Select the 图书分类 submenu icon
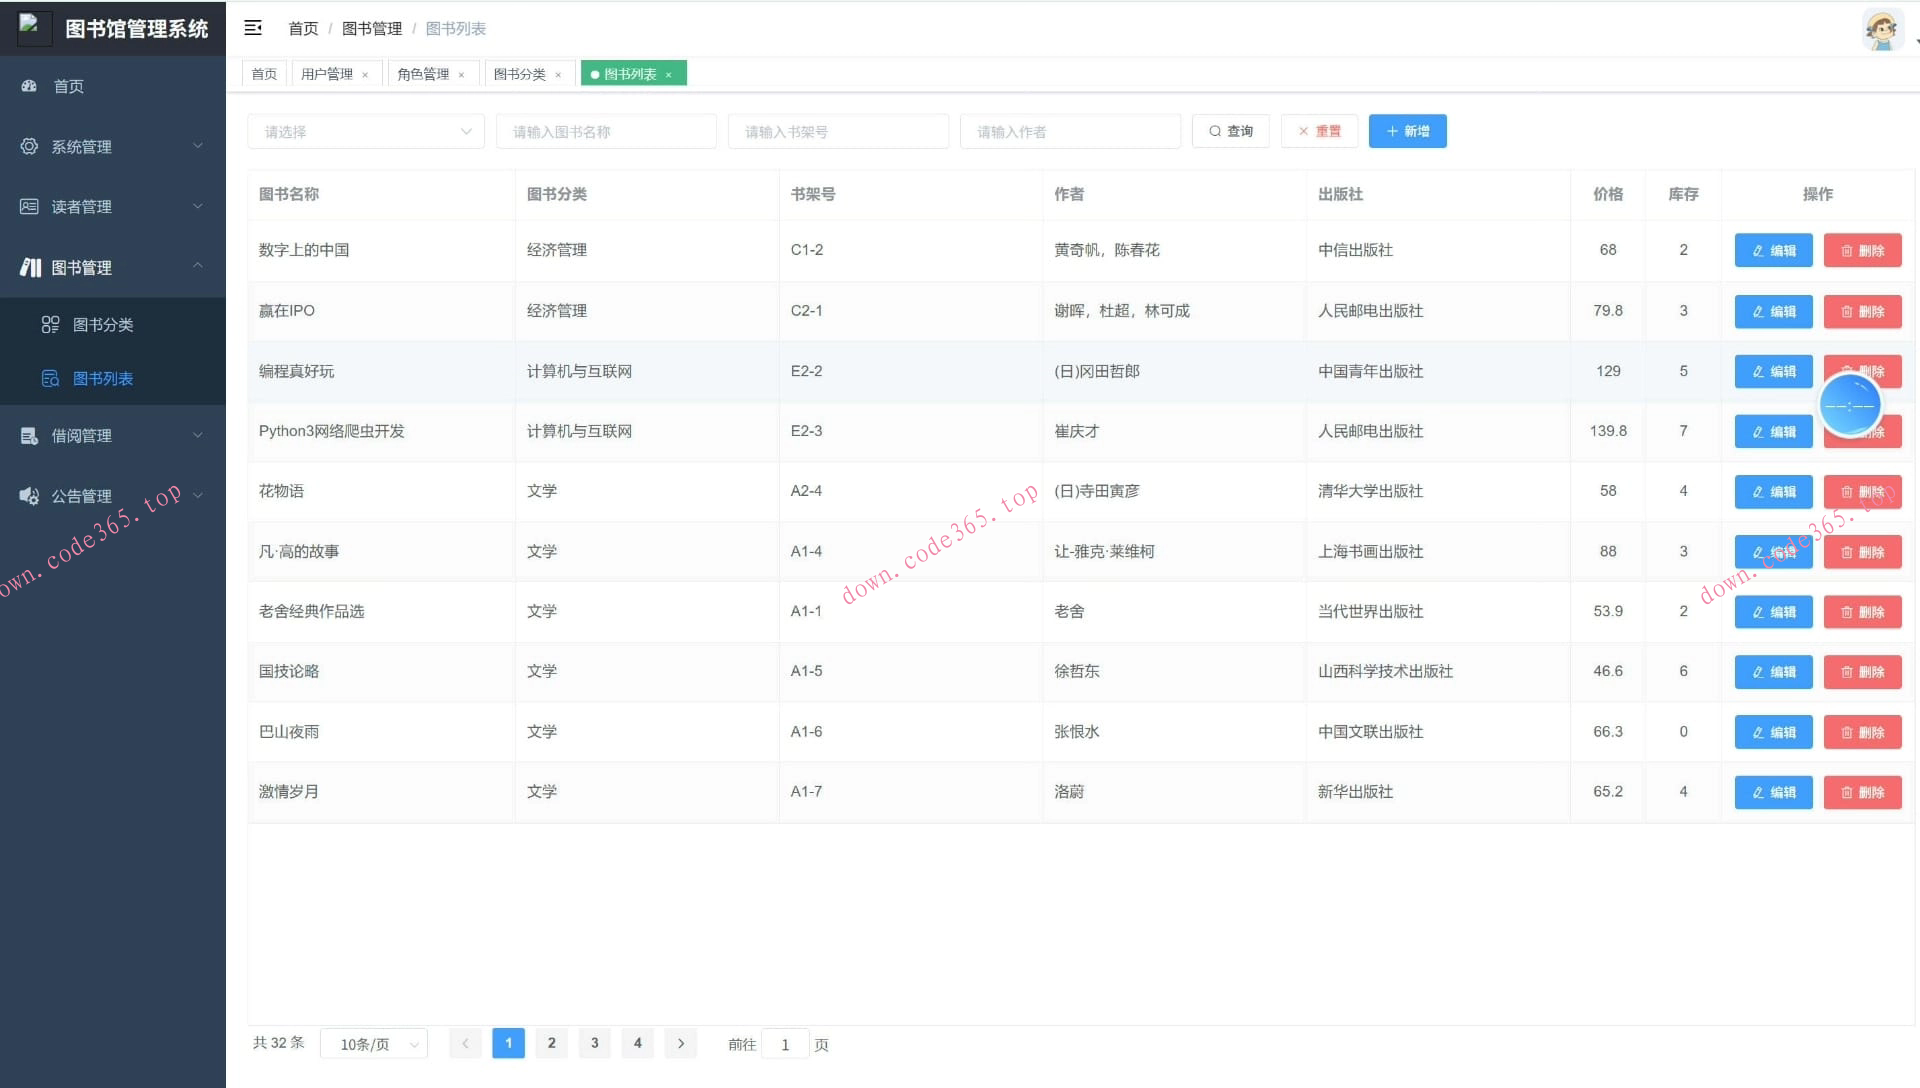Image resolution: width=1920 pixels, height=1088 pixels. pos(51,324)
